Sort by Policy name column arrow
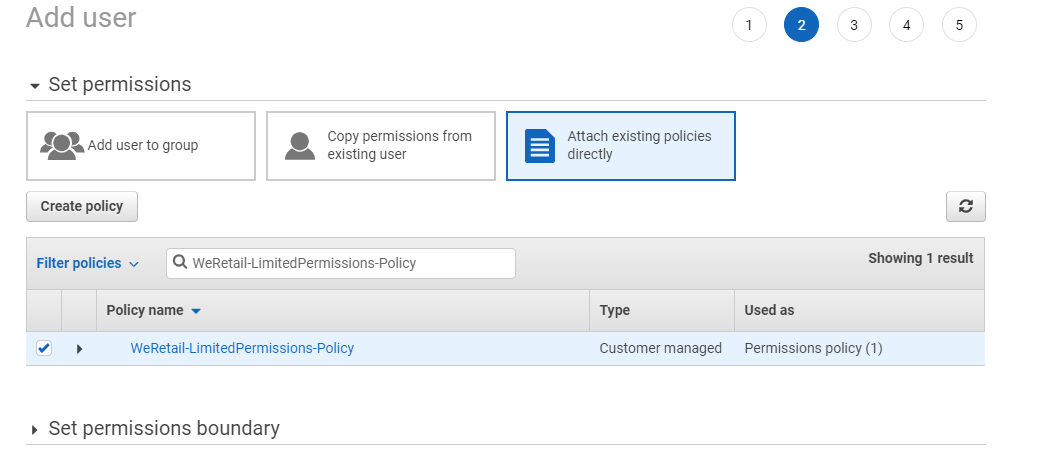The image size is (1040, 466). click(196, 311)
